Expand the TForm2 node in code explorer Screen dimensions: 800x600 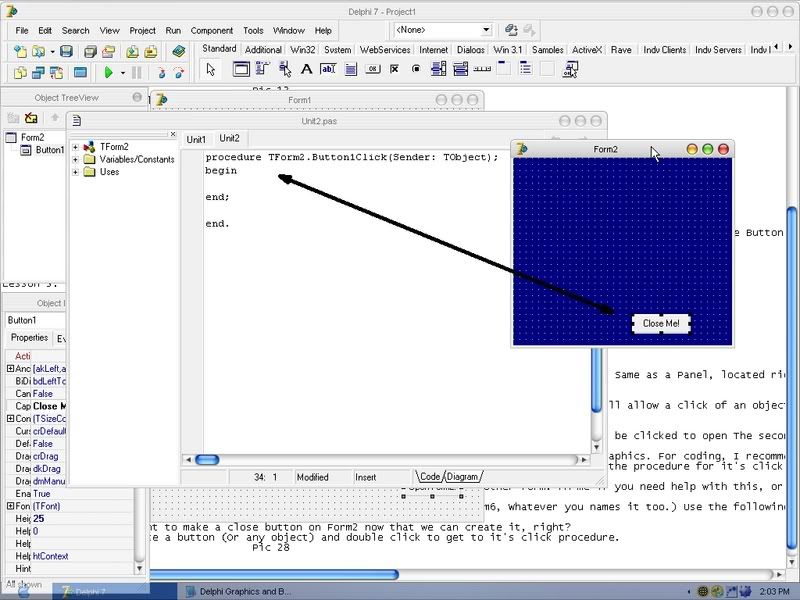[x=76, y=147]
